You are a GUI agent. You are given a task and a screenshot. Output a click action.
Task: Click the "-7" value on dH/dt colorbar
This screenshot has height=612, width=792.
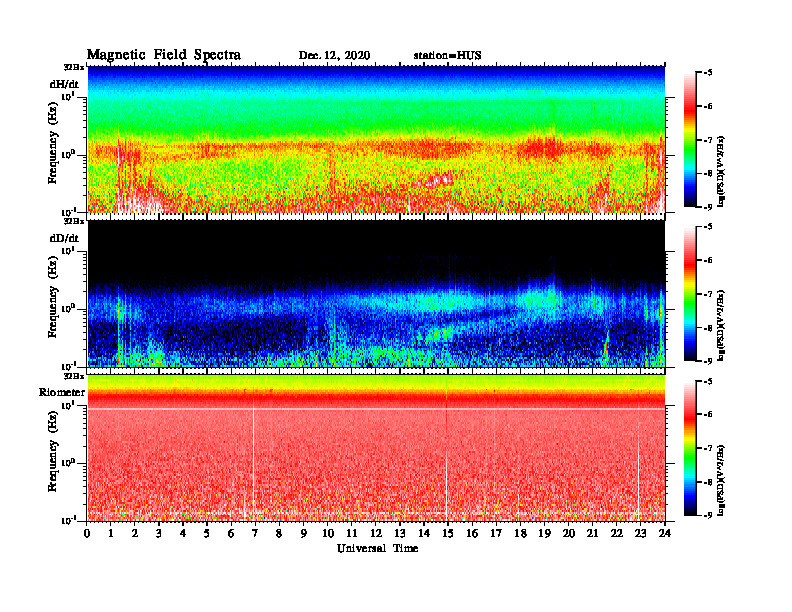click(708, 140)
